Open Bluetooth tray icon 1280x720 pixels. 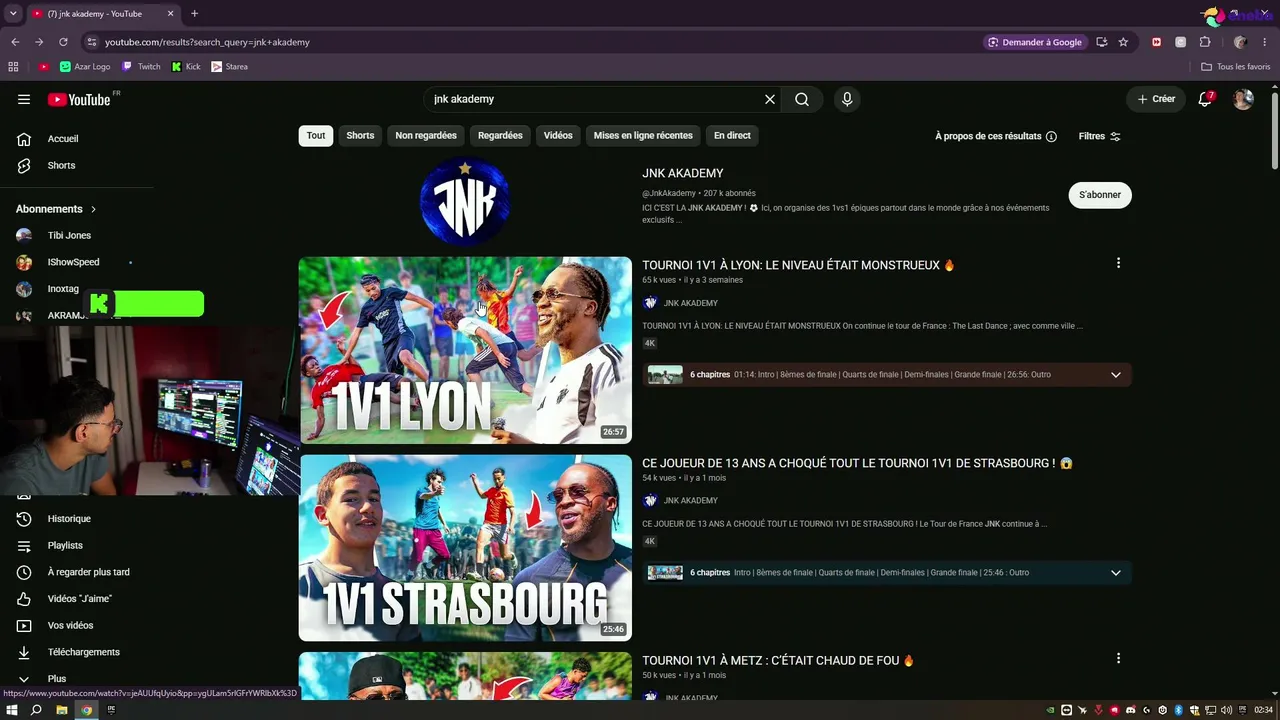[1179, 710]
